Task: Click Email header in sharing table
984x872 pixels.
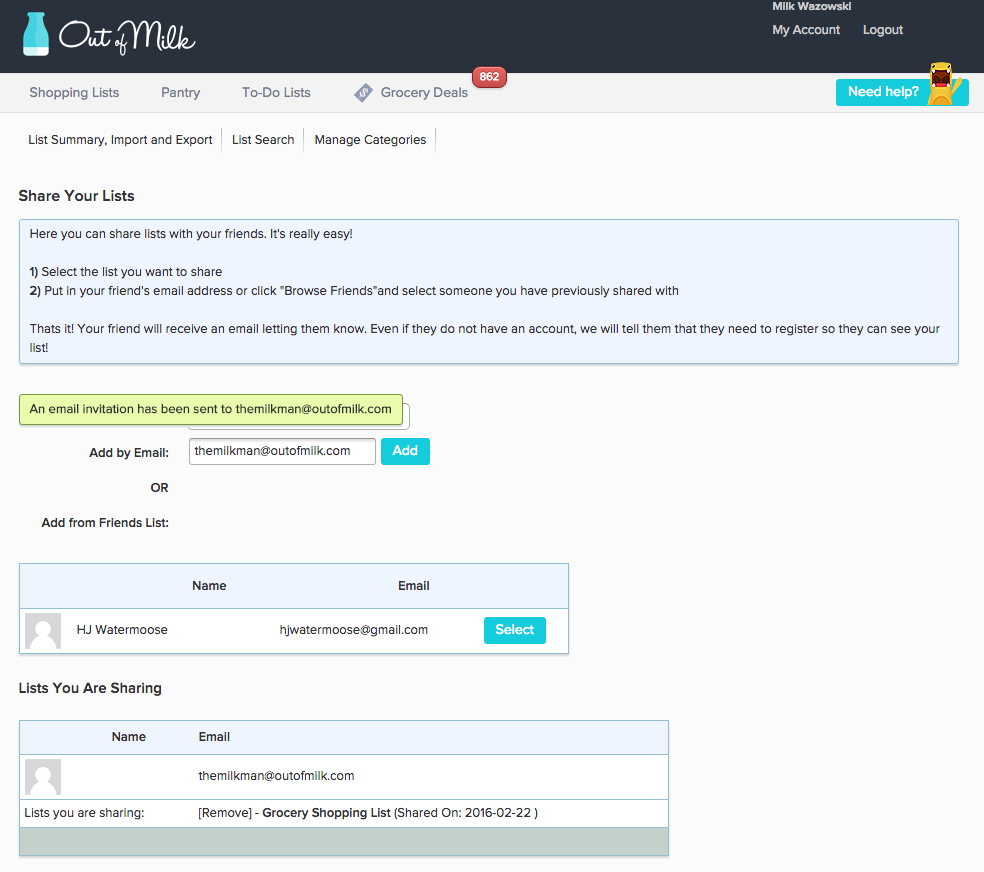Action: tap(214, 737)
